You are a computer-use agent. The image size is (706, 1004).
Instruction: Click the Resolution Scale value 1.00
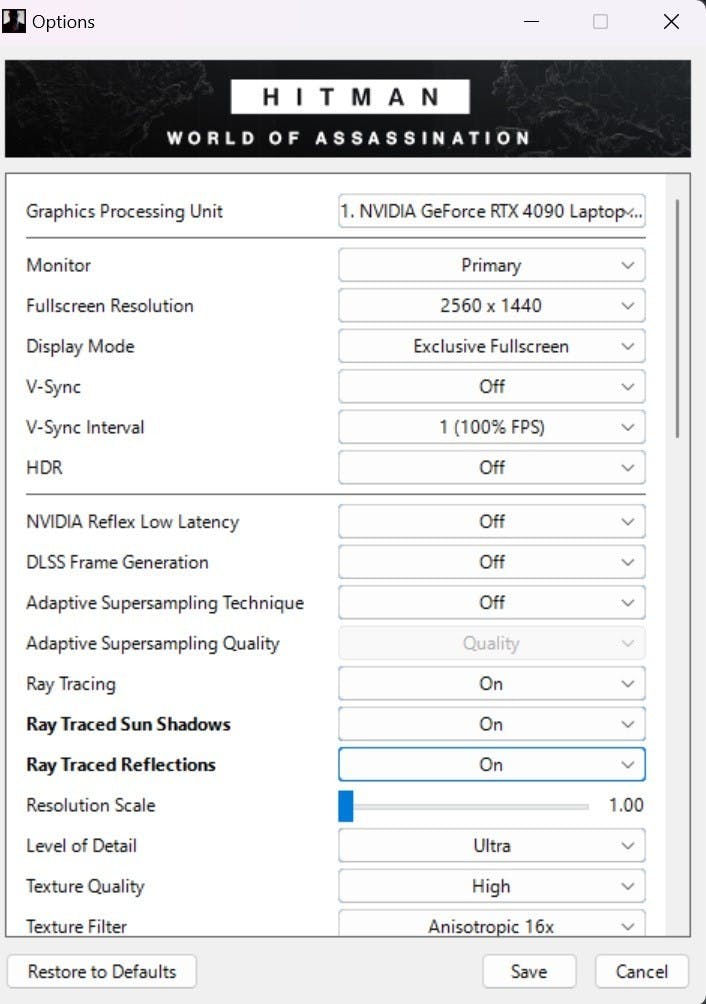tap(626, 805)
